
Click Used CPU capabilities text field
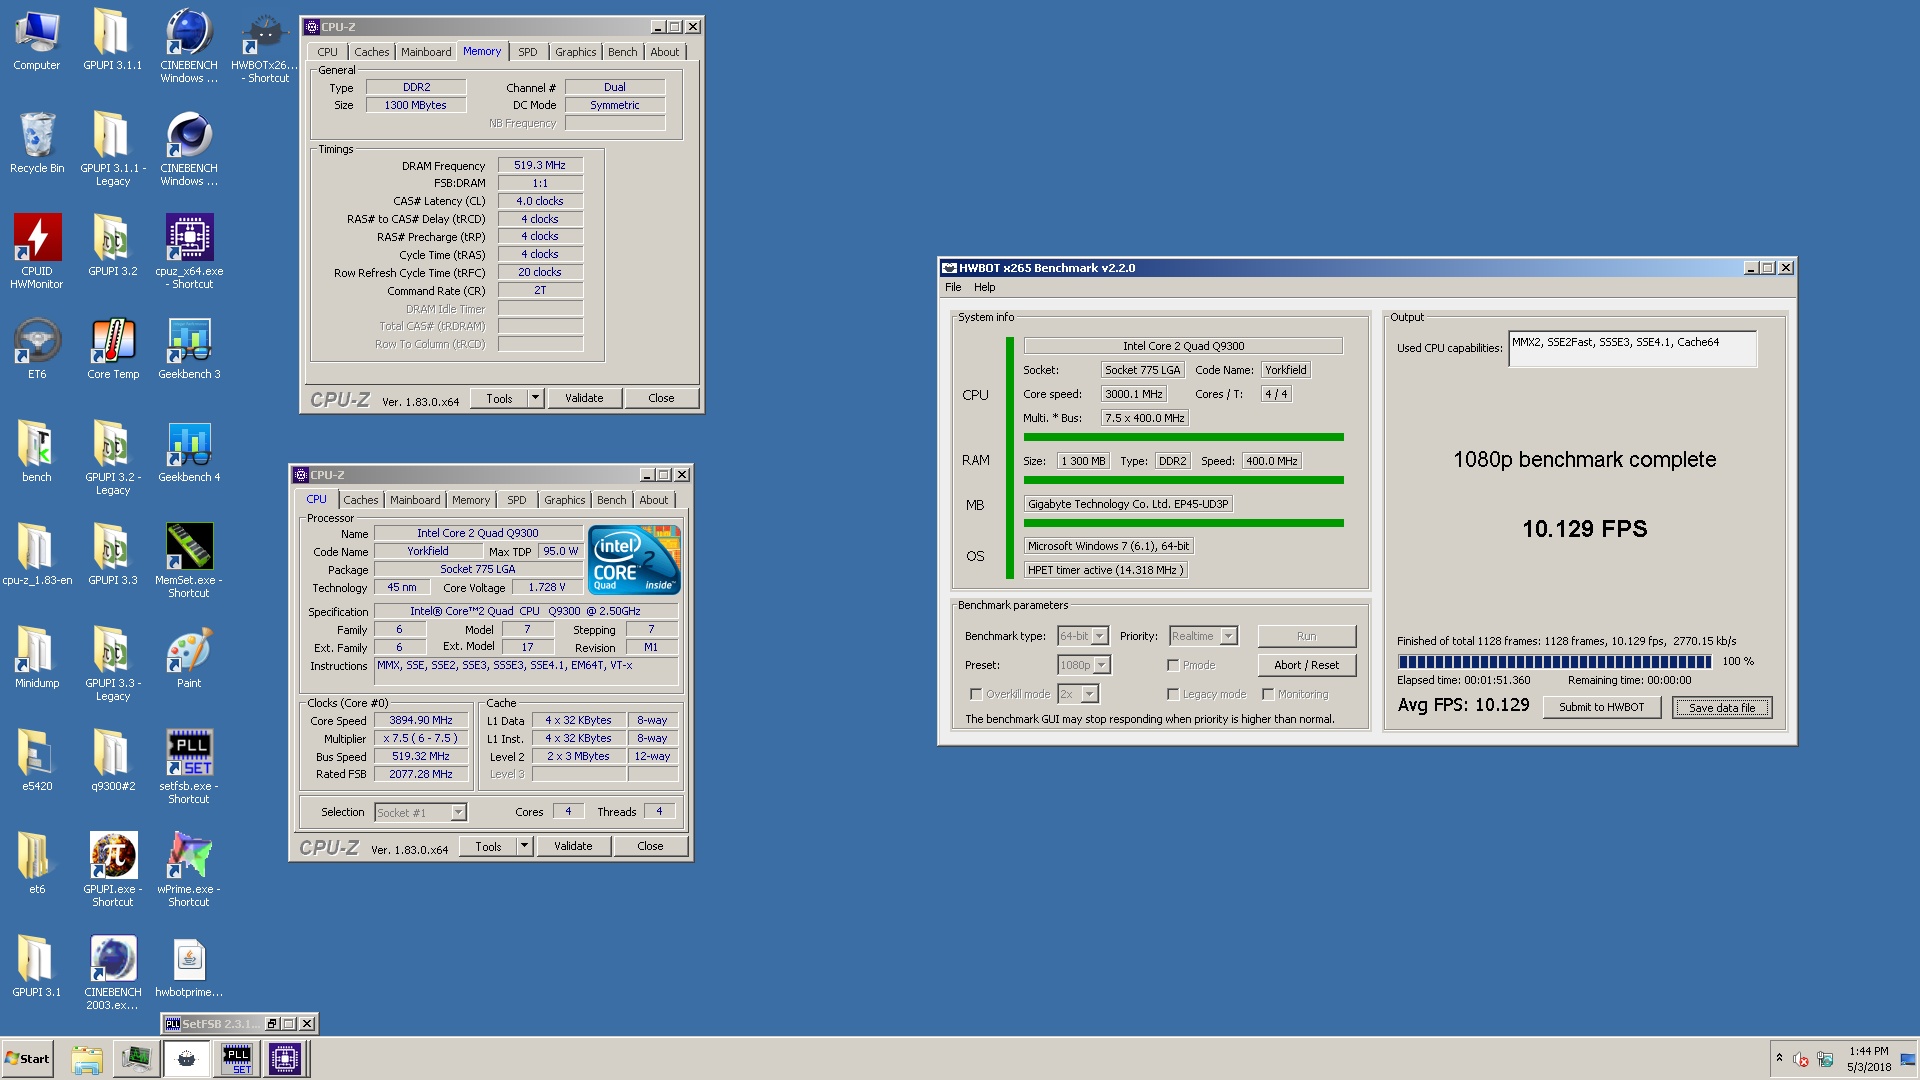(1632, 349)
